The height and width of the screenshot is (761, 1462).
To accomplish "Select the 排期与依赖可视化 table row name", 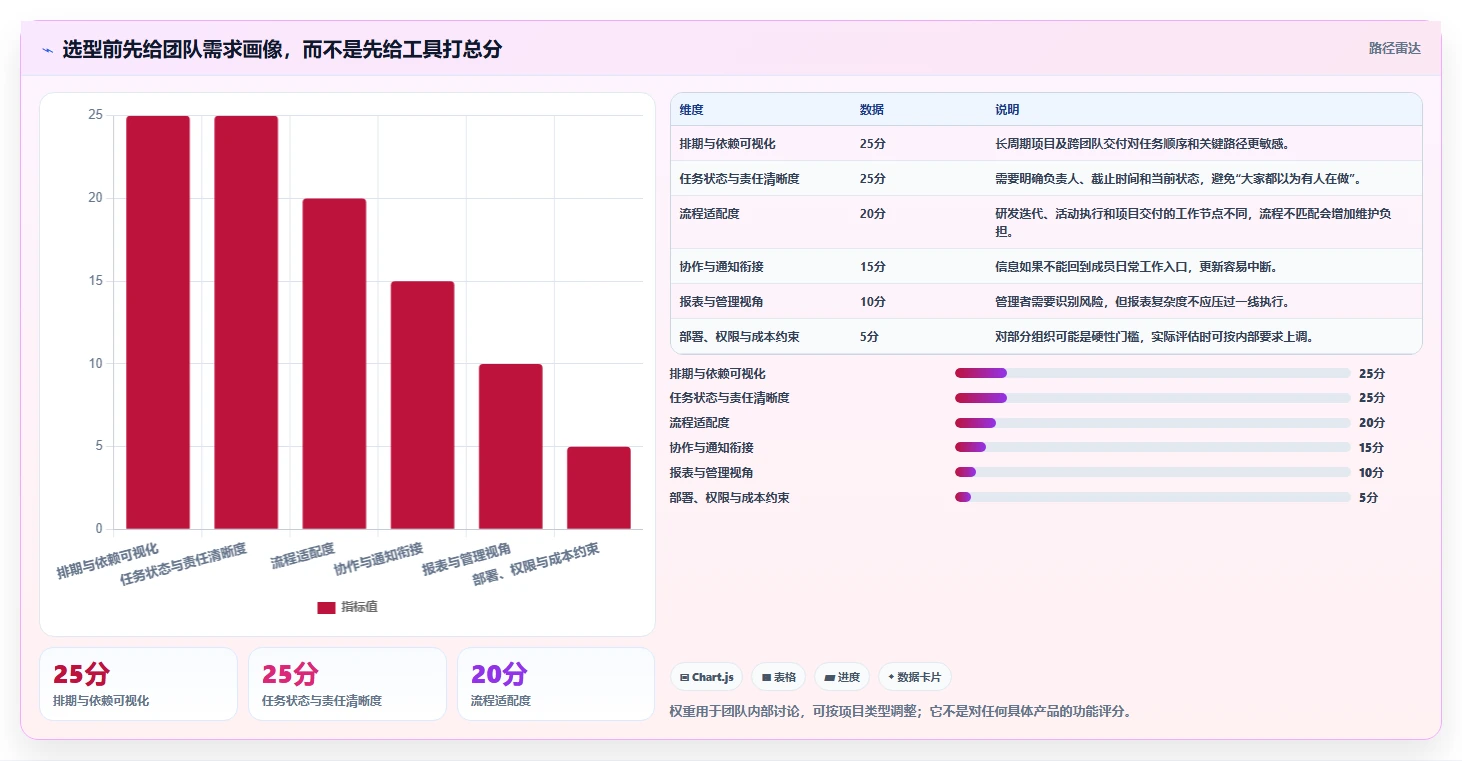I will point(727,144).
